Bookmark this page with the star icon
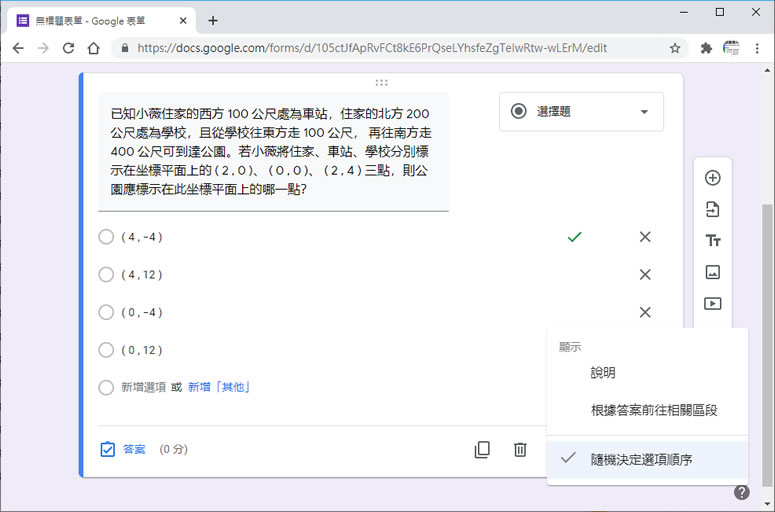 tap(675, 48)
